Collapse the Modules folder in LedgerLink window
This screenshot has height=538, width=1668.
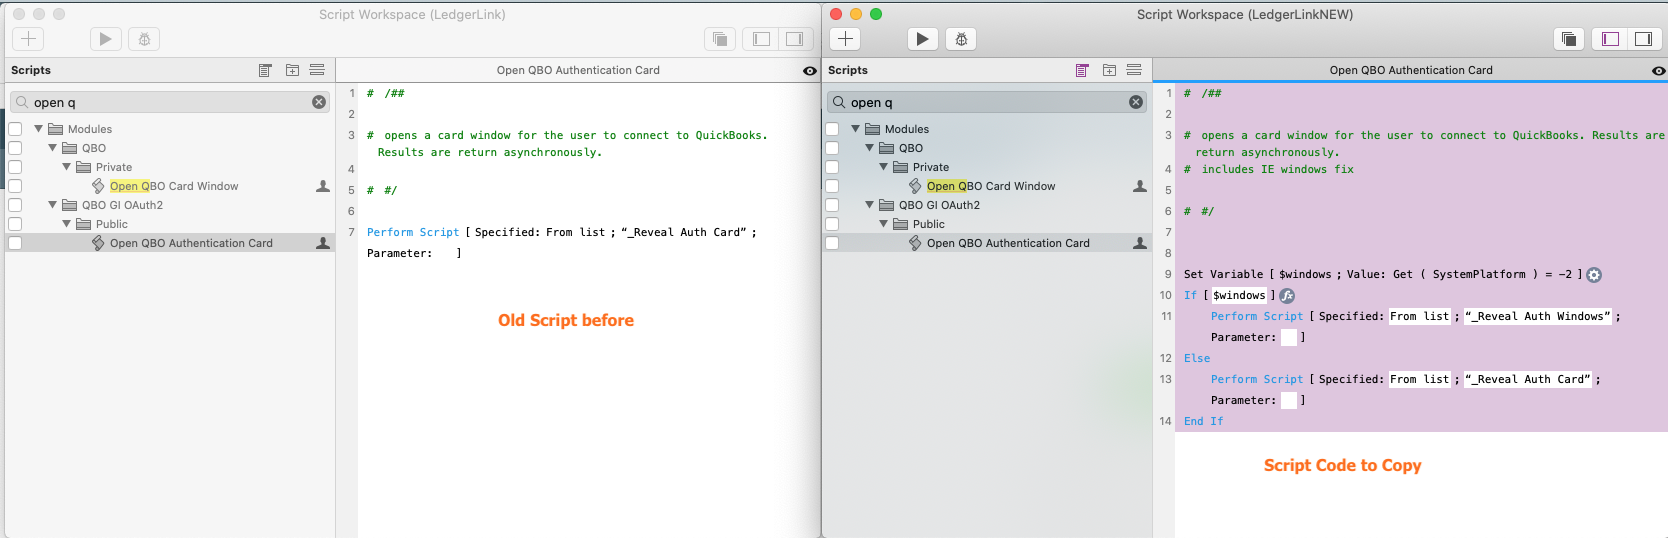pyautogui.click(x=38, y=129)
